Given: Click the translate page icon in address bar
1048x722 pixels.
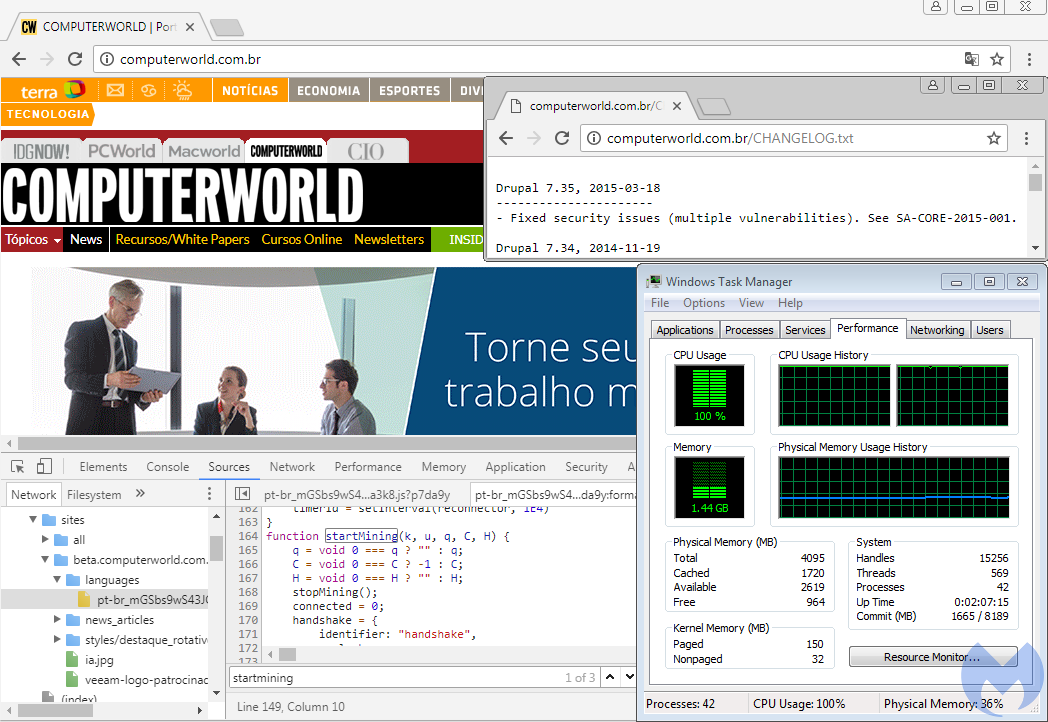Looking at the screenshot, I should [x=971, y=59].
